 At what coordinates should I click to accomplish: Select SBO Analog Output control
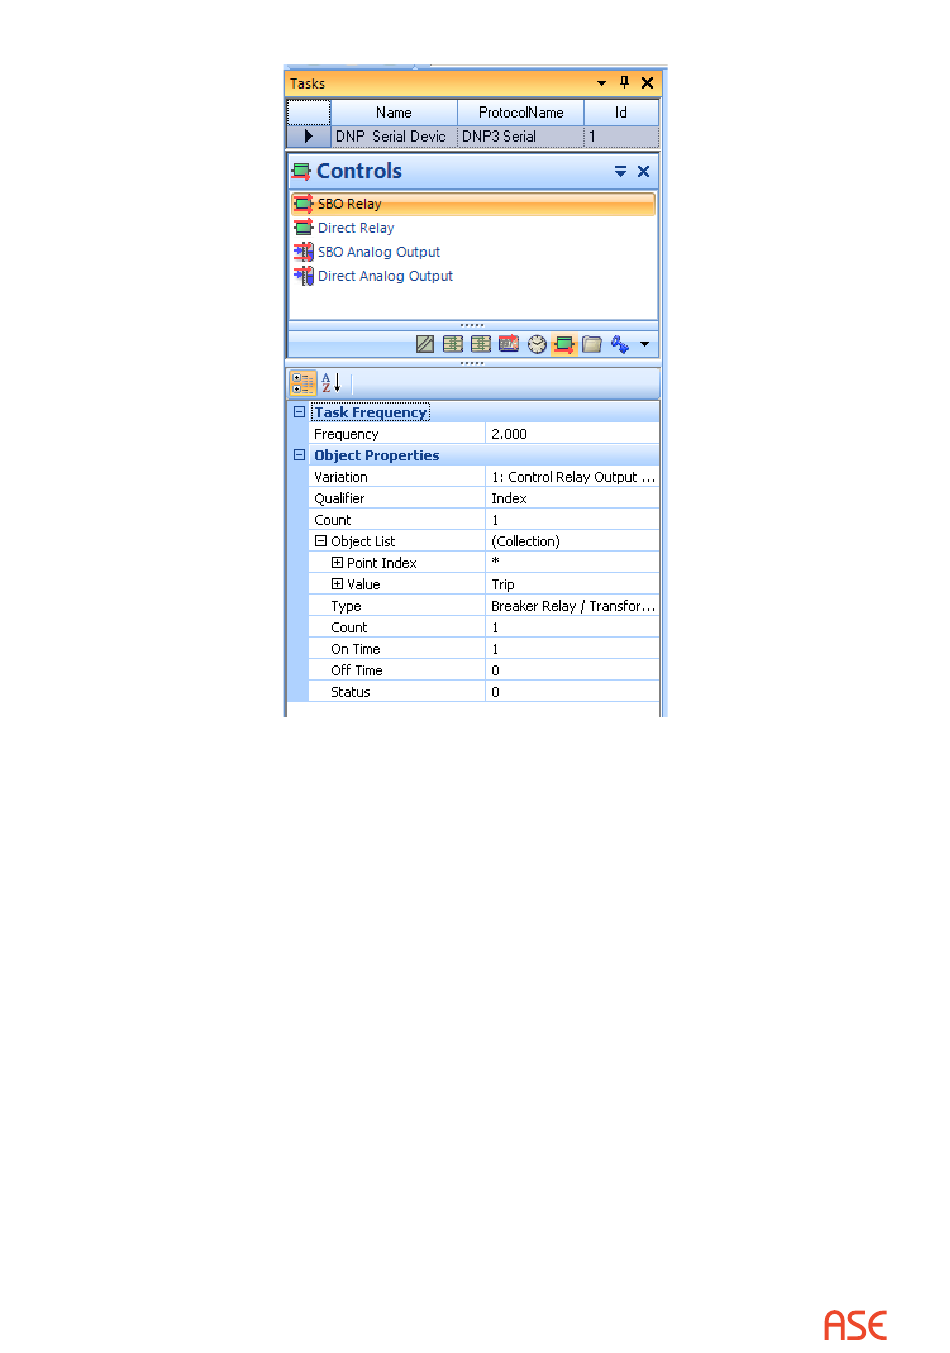(378, 252)
